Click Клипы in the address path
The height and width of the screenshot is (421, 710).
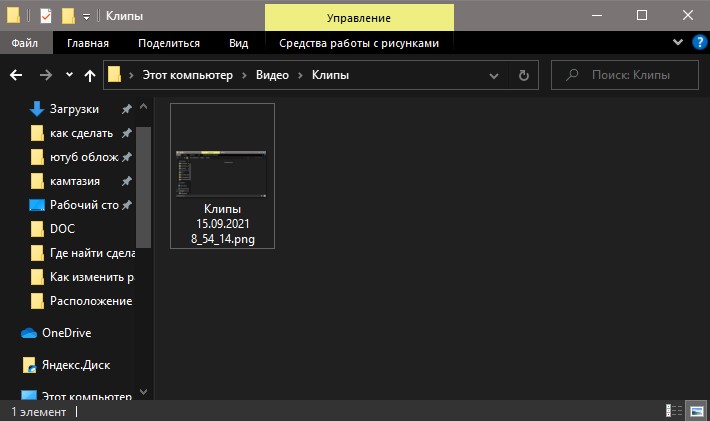coord(330,75)
